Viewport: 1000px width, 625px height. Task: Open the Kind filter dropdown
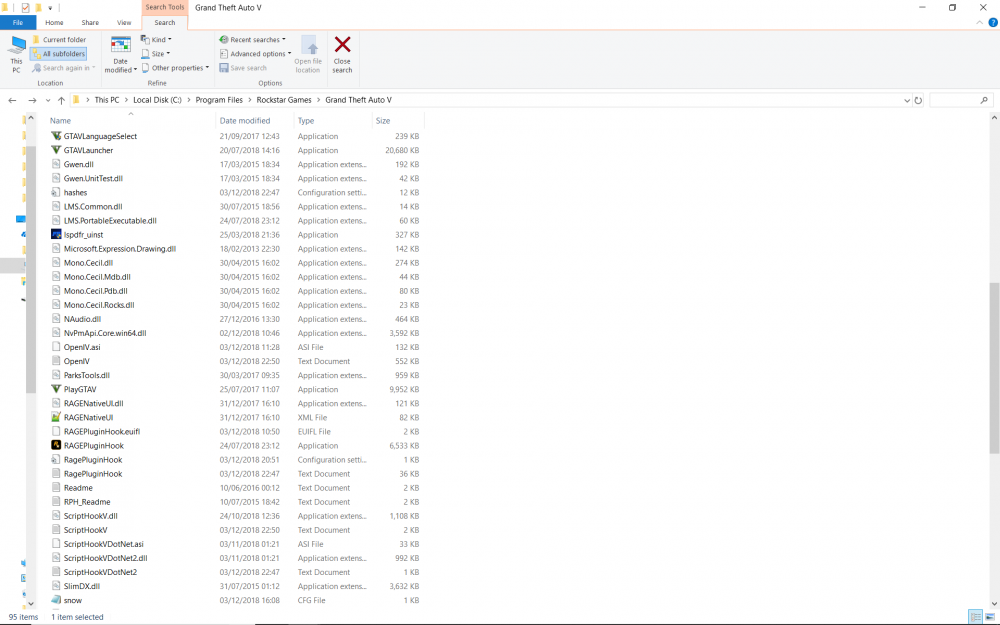pos(156,40)
